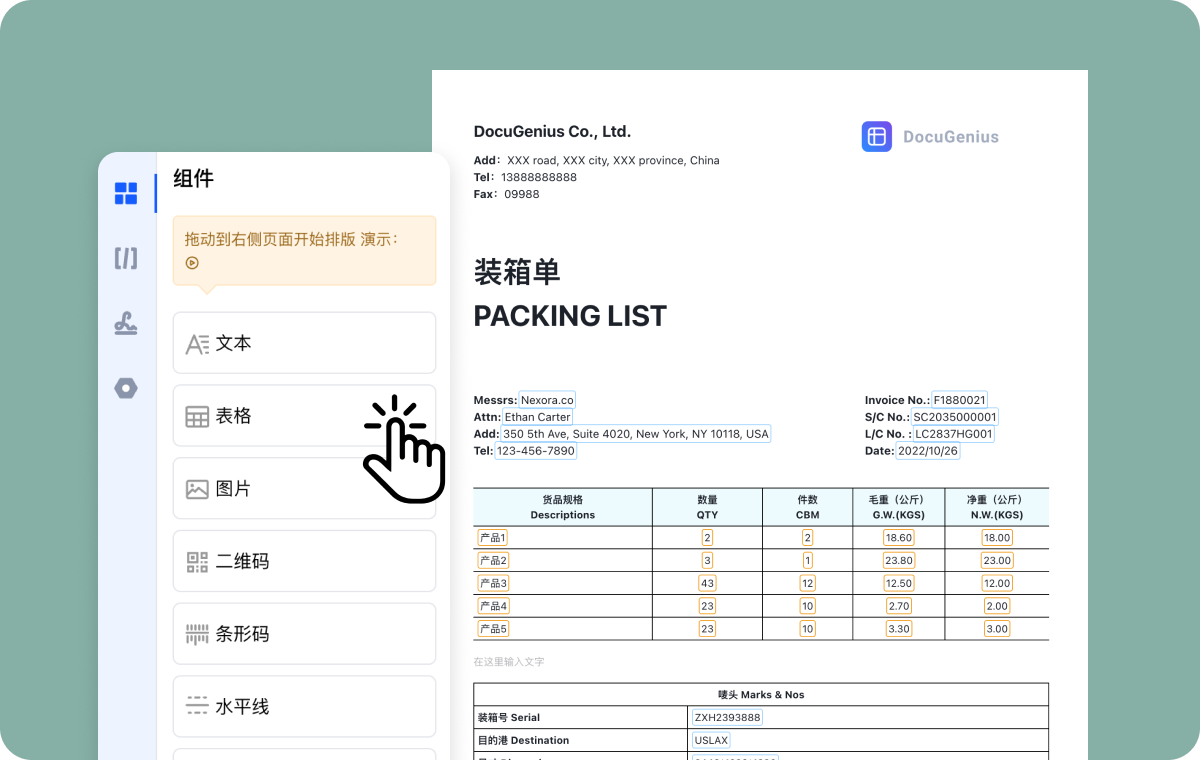1200x760 pixels.
Task: Select the Attn field Ethan Carter
Action: [x=537, y=417]
